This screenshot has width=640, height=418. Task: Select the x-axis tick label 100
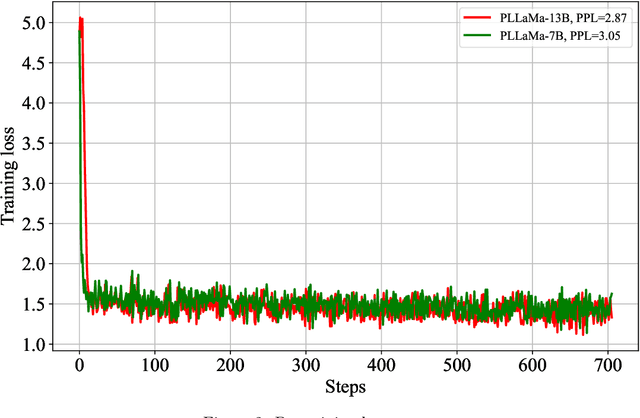point(155,364)
